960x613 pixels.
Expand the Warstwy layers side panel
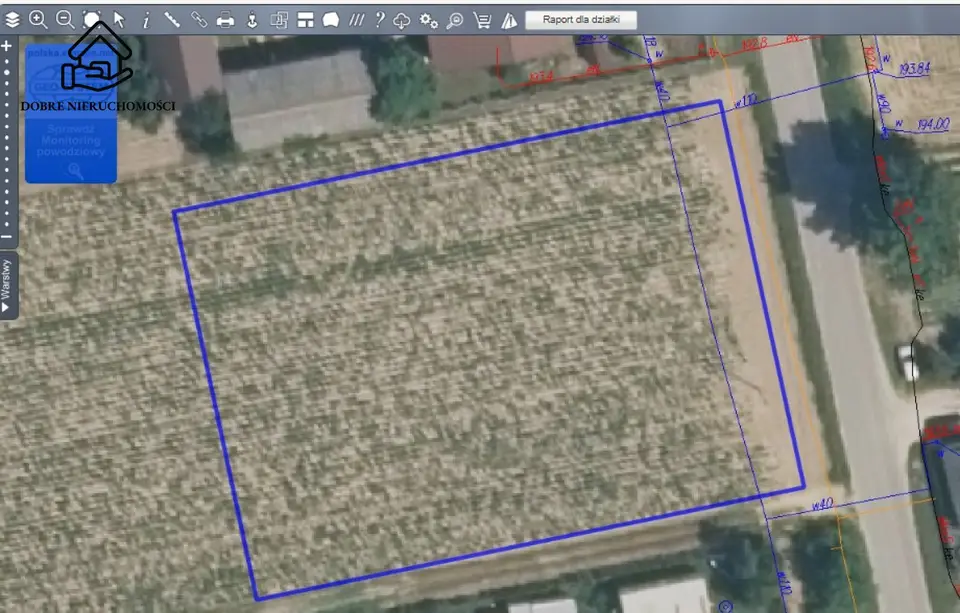tap(7, 285)
